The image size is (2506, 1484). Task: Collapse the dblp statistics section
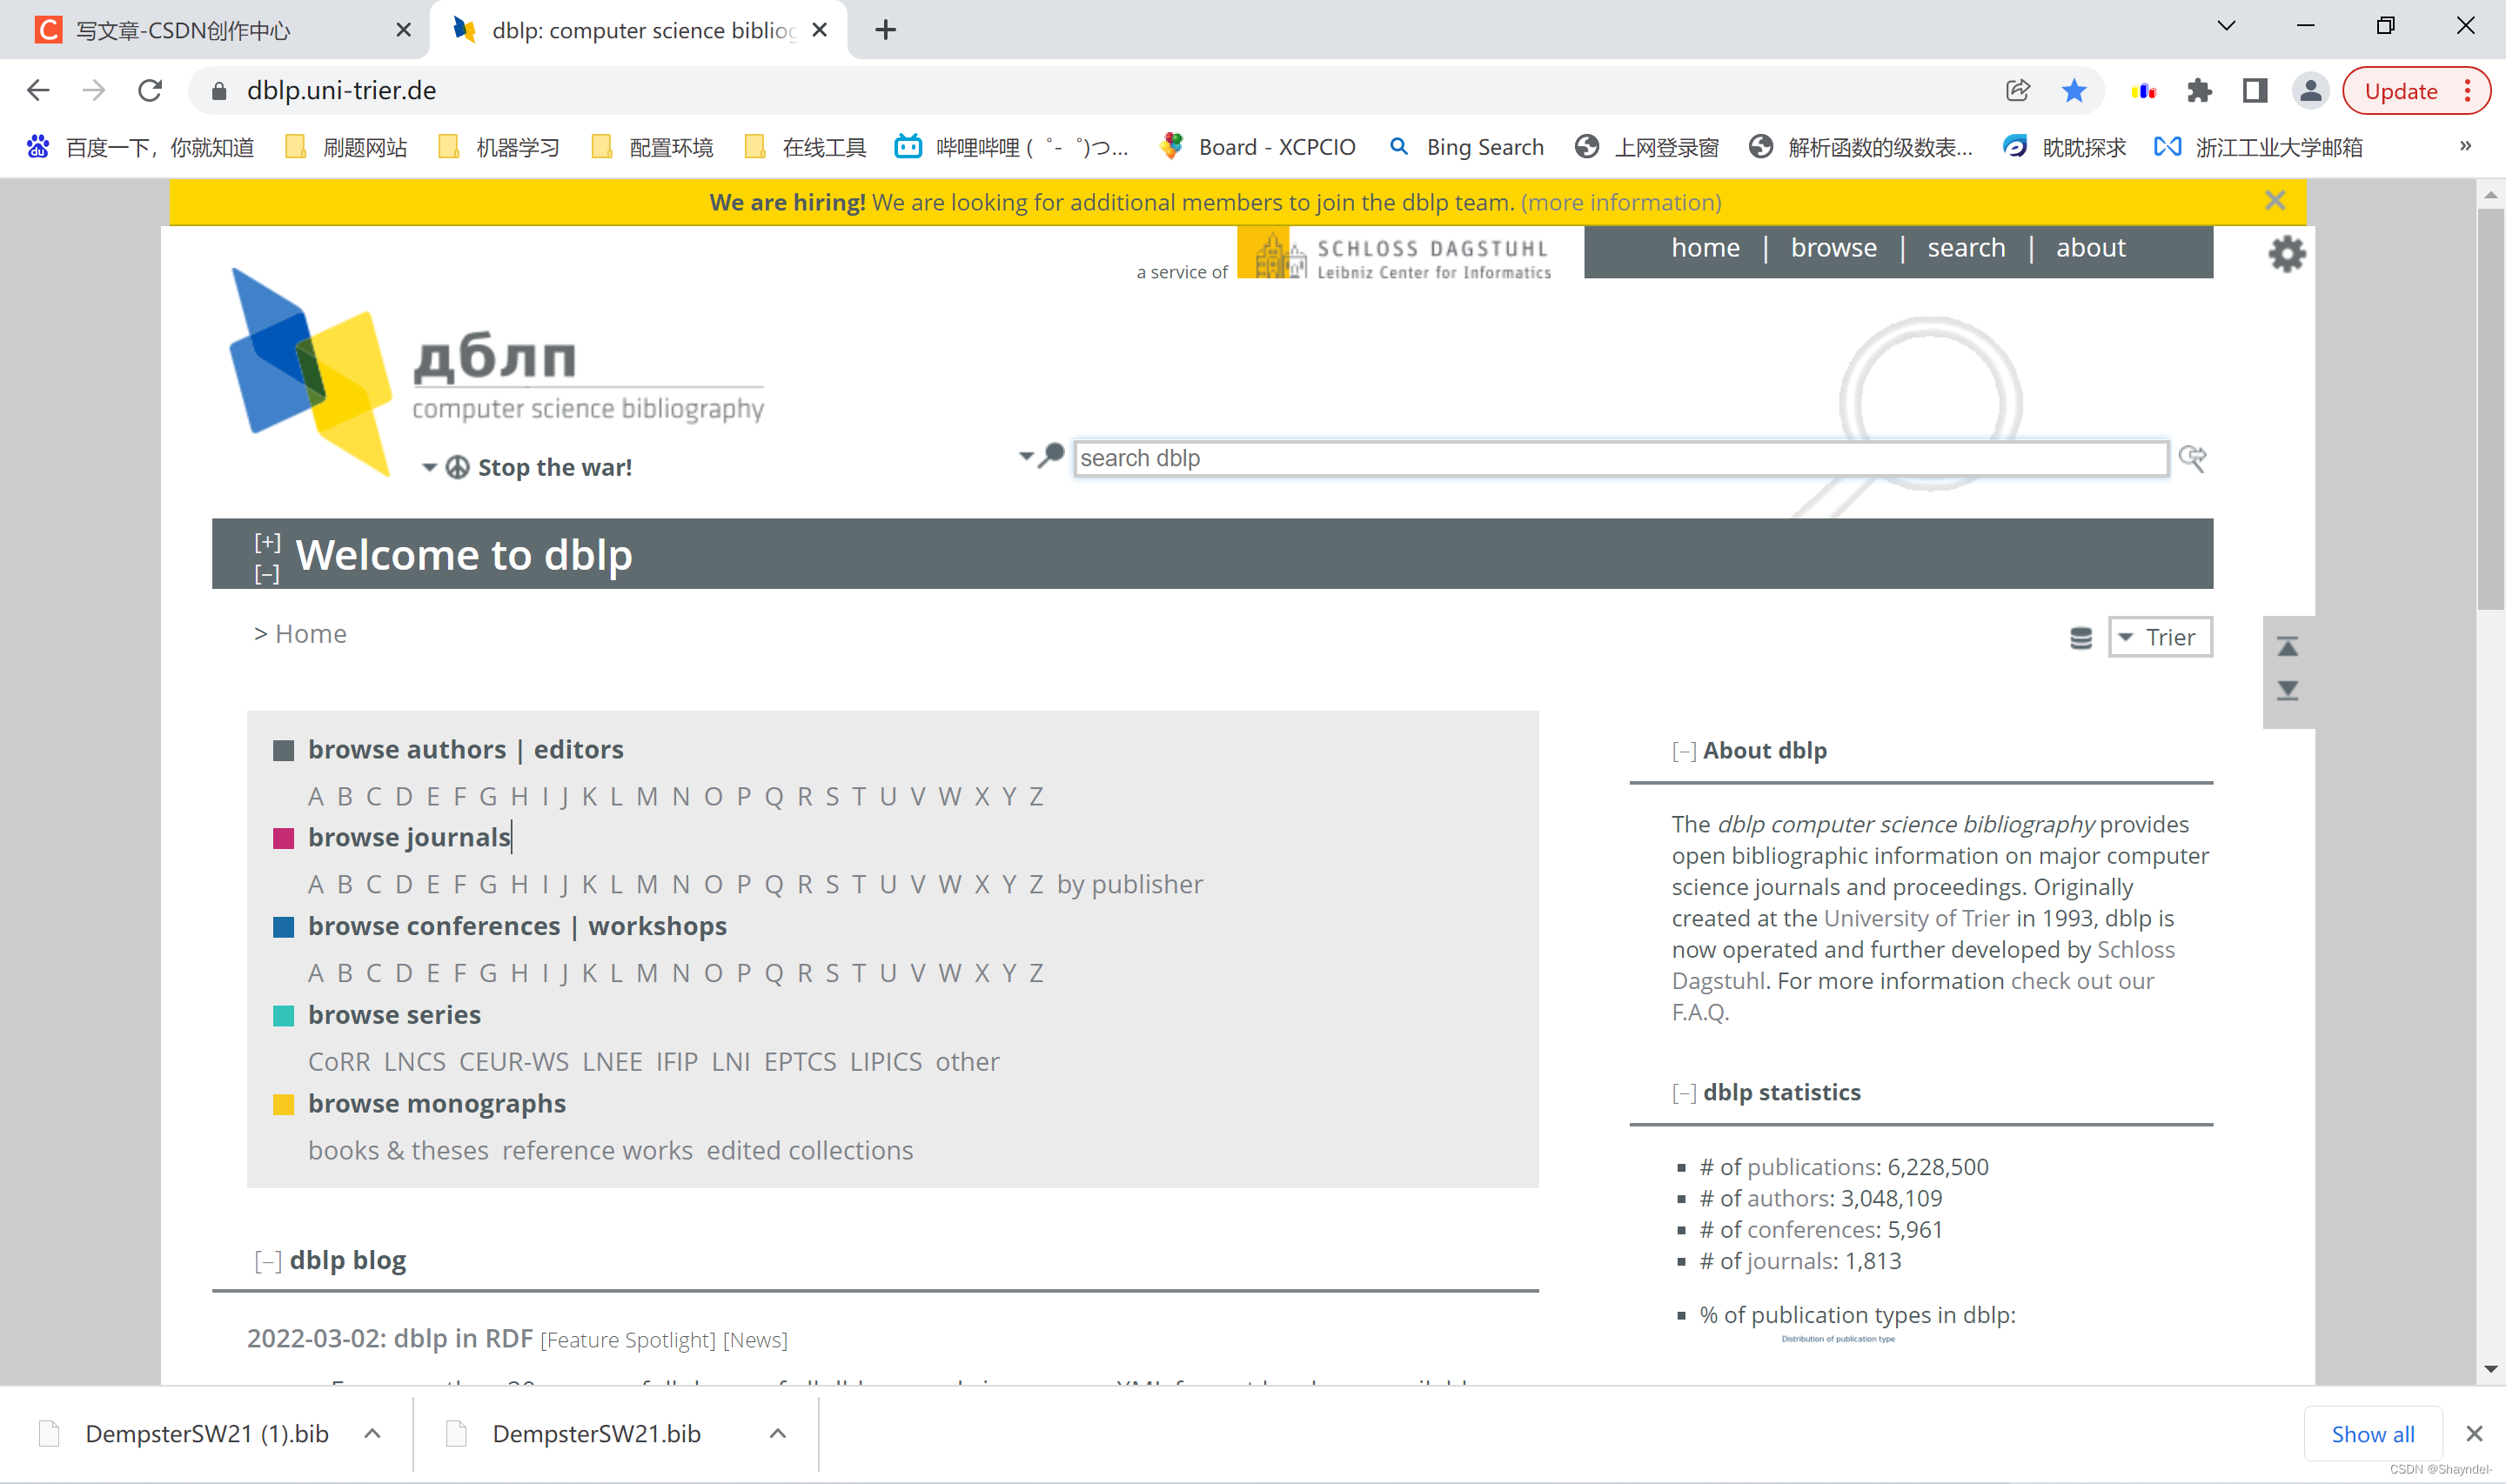click(1683, 1093)
